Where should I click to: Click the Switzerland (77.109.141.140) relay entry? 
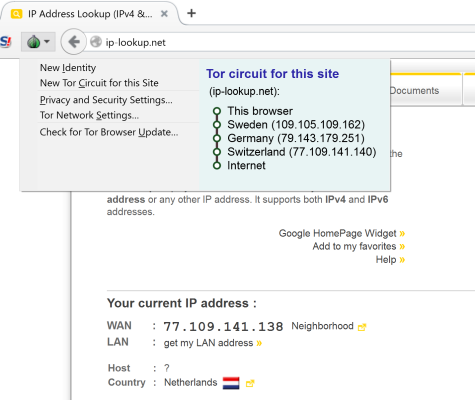pos(302,152)
